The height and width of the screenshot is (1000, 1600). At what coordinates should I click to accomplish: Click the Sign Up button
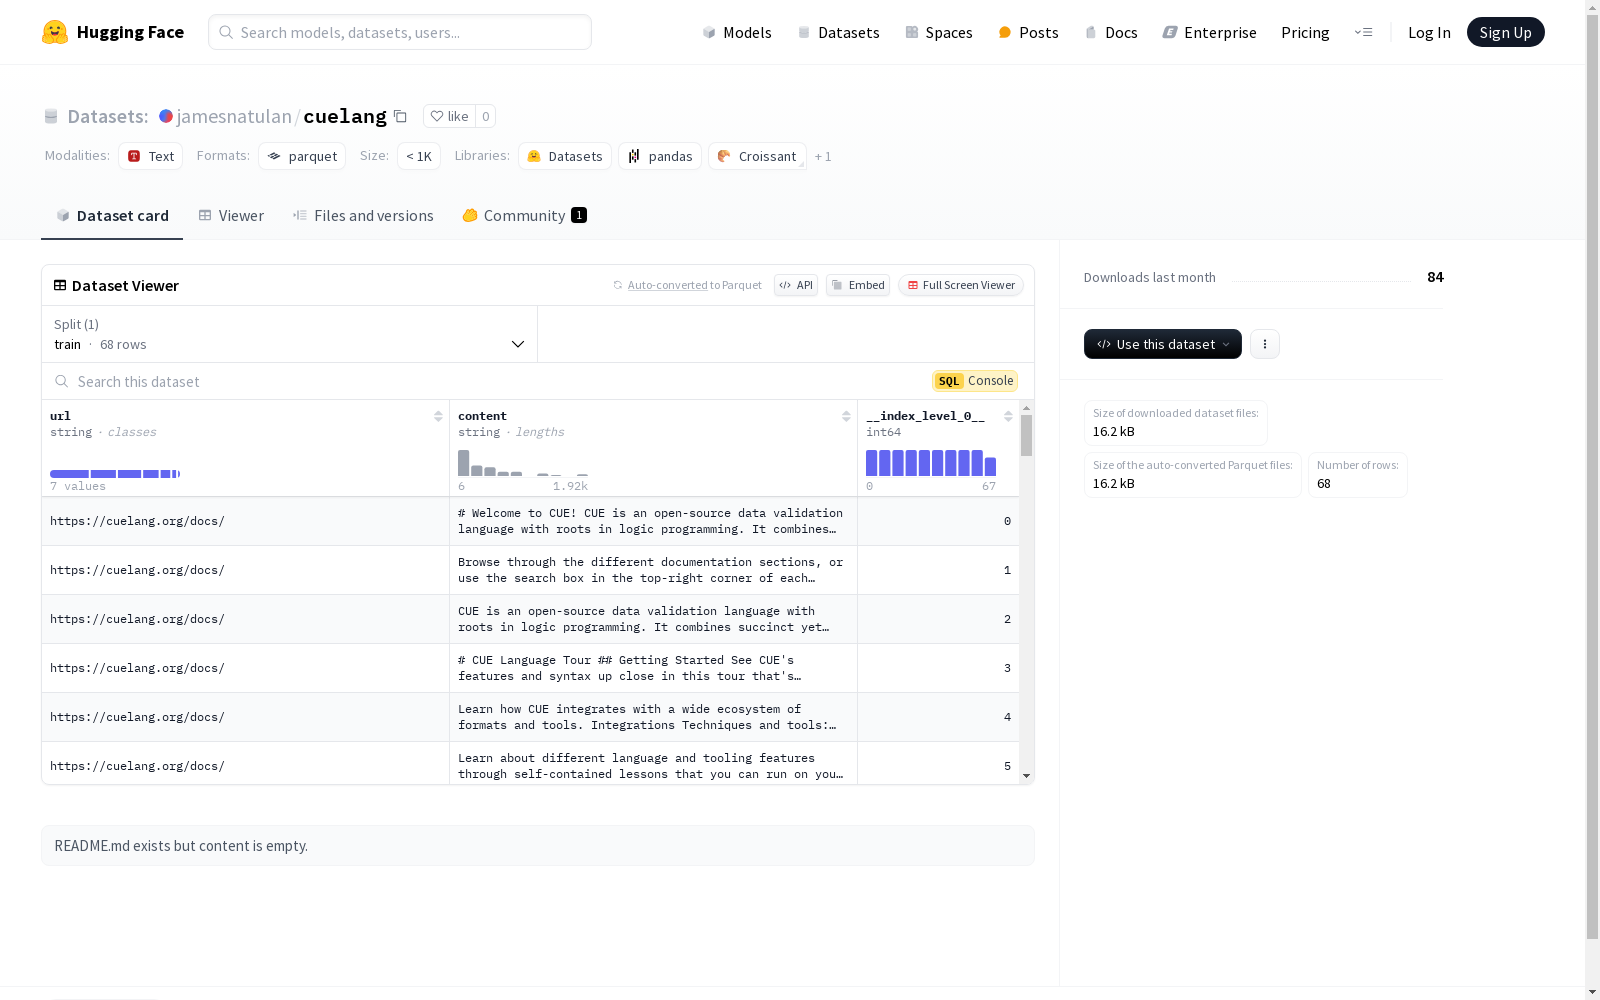tap(1505, 32)
